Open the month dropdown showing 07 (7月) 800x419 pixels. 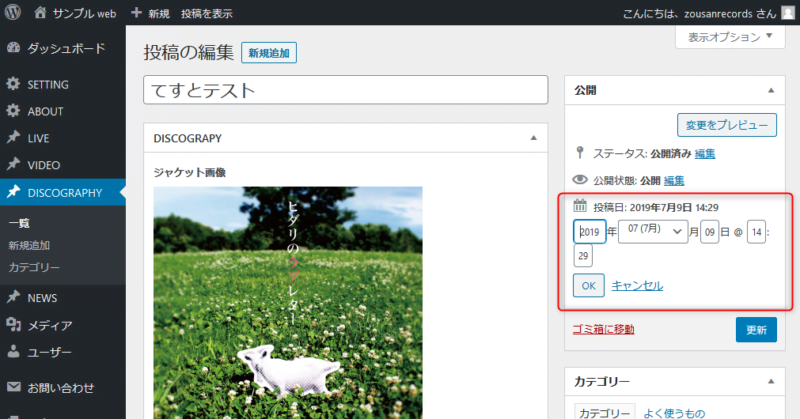pyautogui.click(x=653, y=231)
